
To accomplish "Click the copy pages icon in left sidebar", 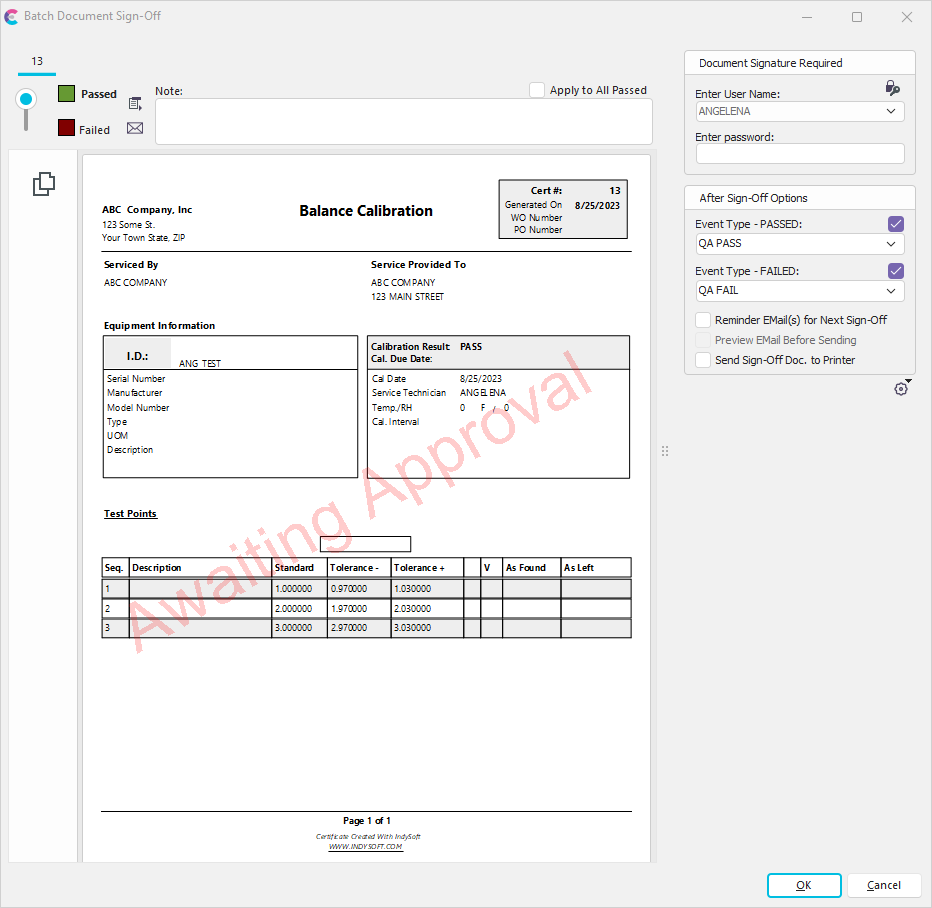I will tap(44, 184).
